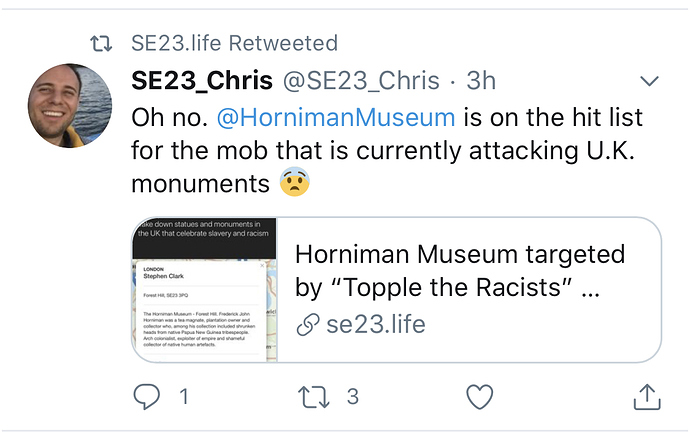Click the reply count of 1
The image size is (690, 447).
pos(183,397)
